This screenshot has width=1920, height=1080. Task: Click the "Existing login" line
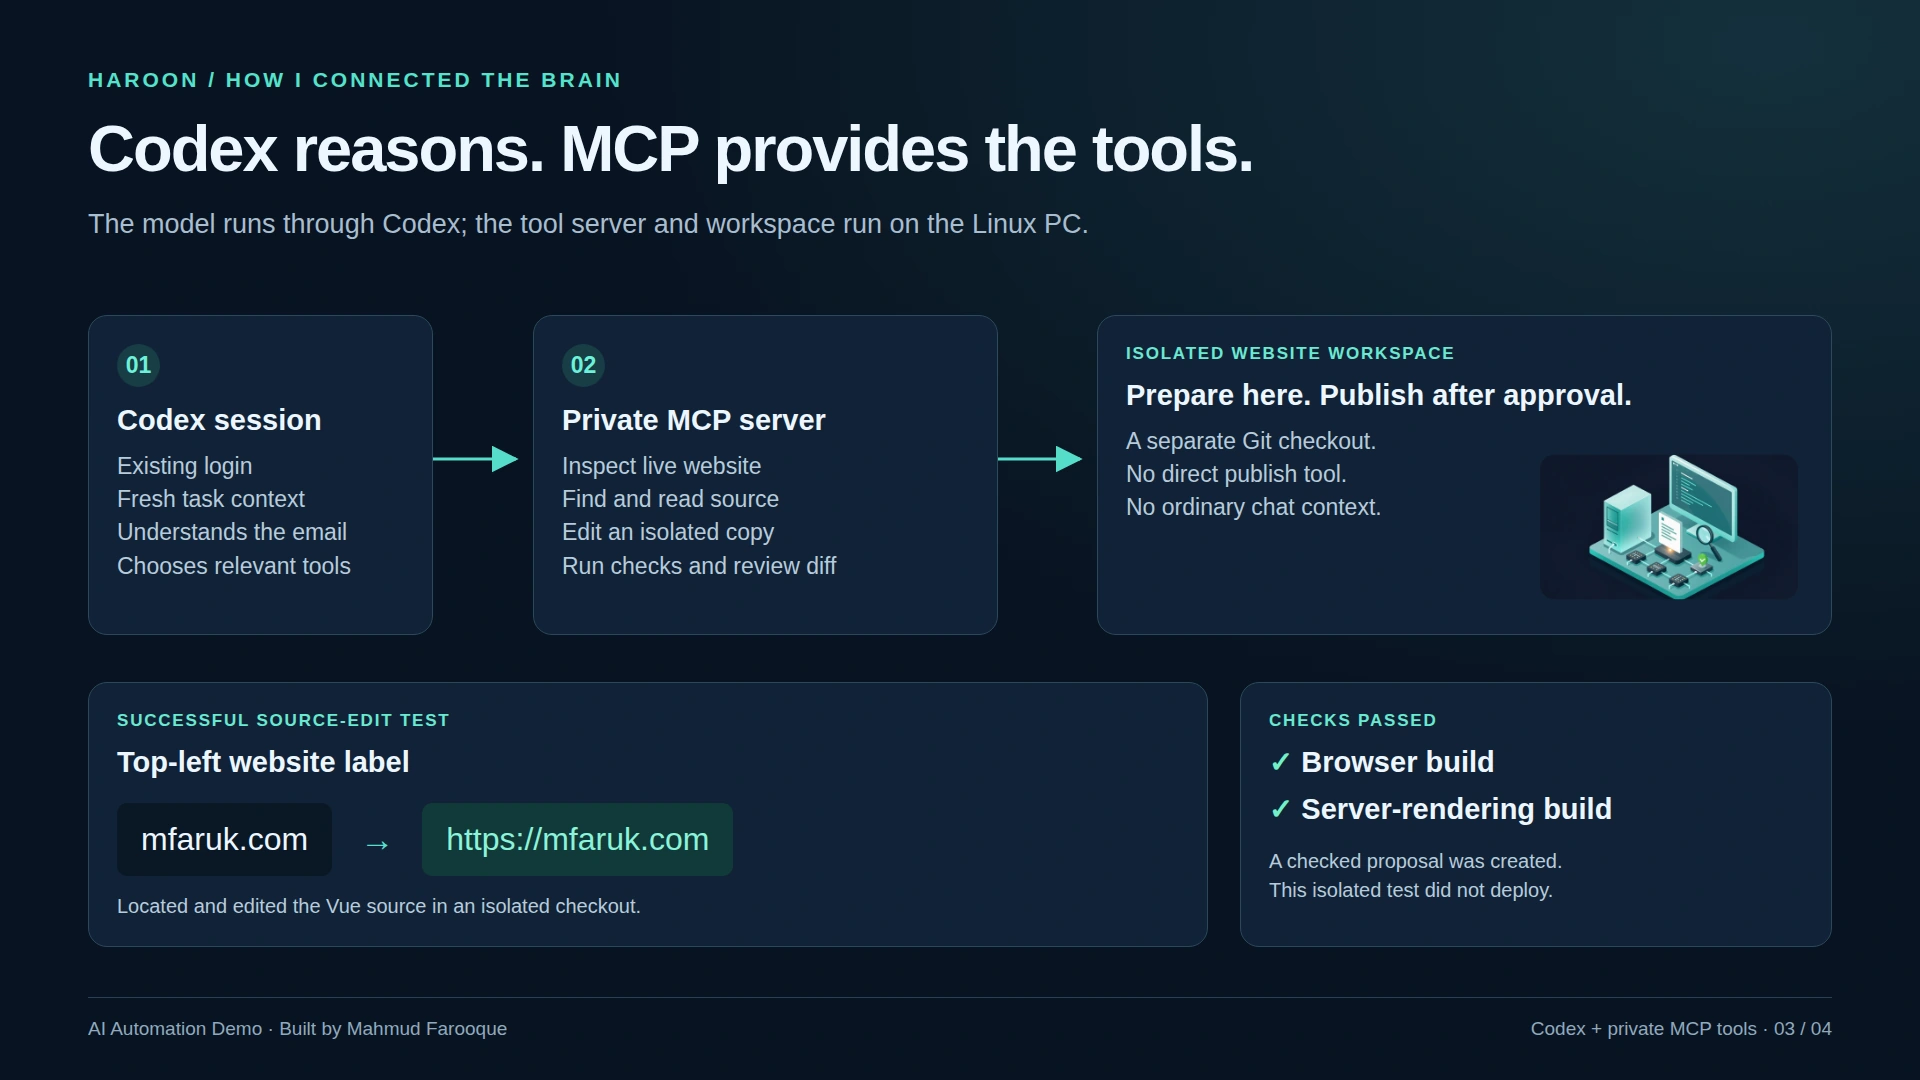[x=185, y=466]
